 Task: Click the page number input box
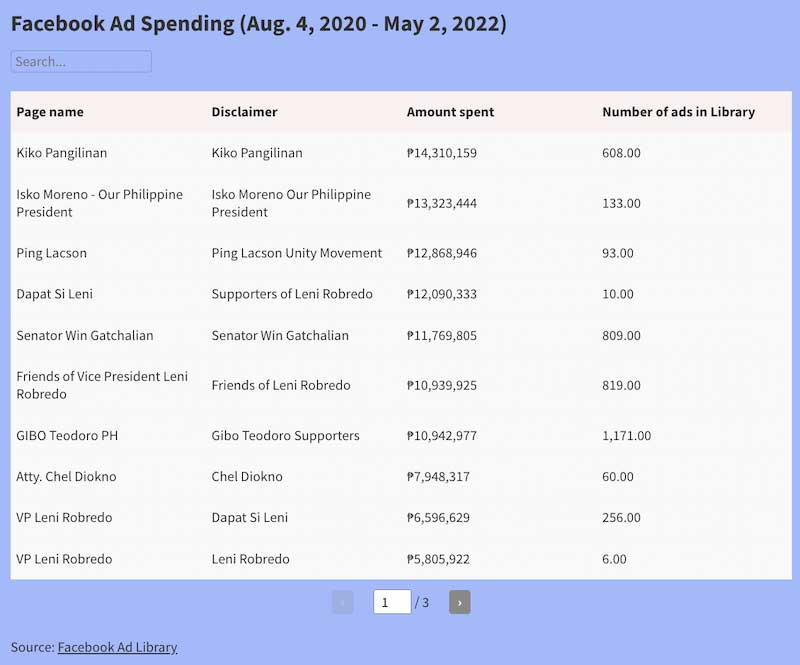(392, 602)
